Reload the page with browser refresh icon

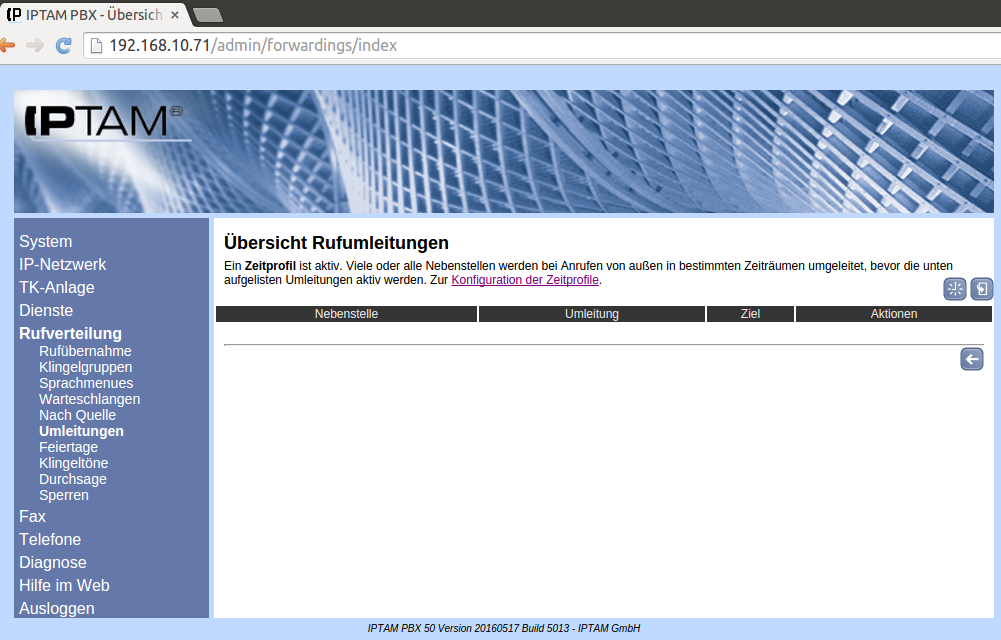(x=63, y=46)
